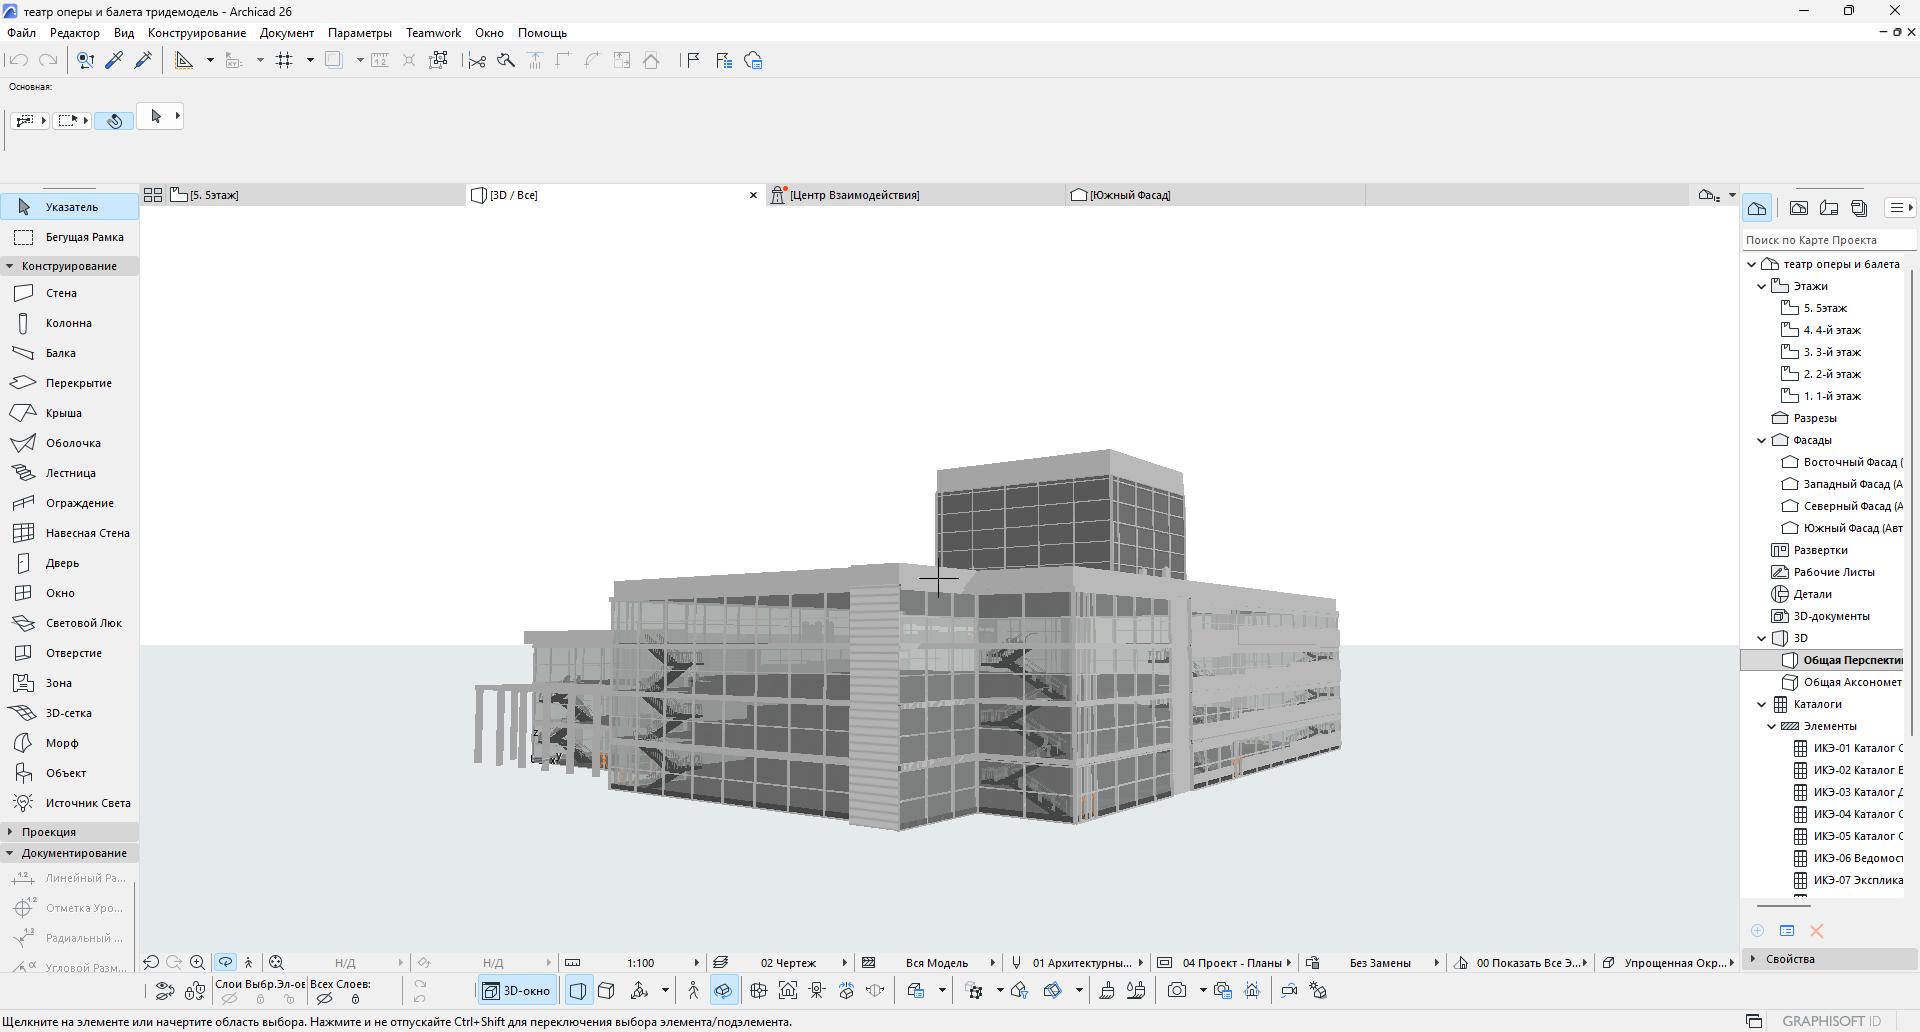
Task: Click the Marquee tool (Бегущая Рамка)
Action: coord(84,237)
